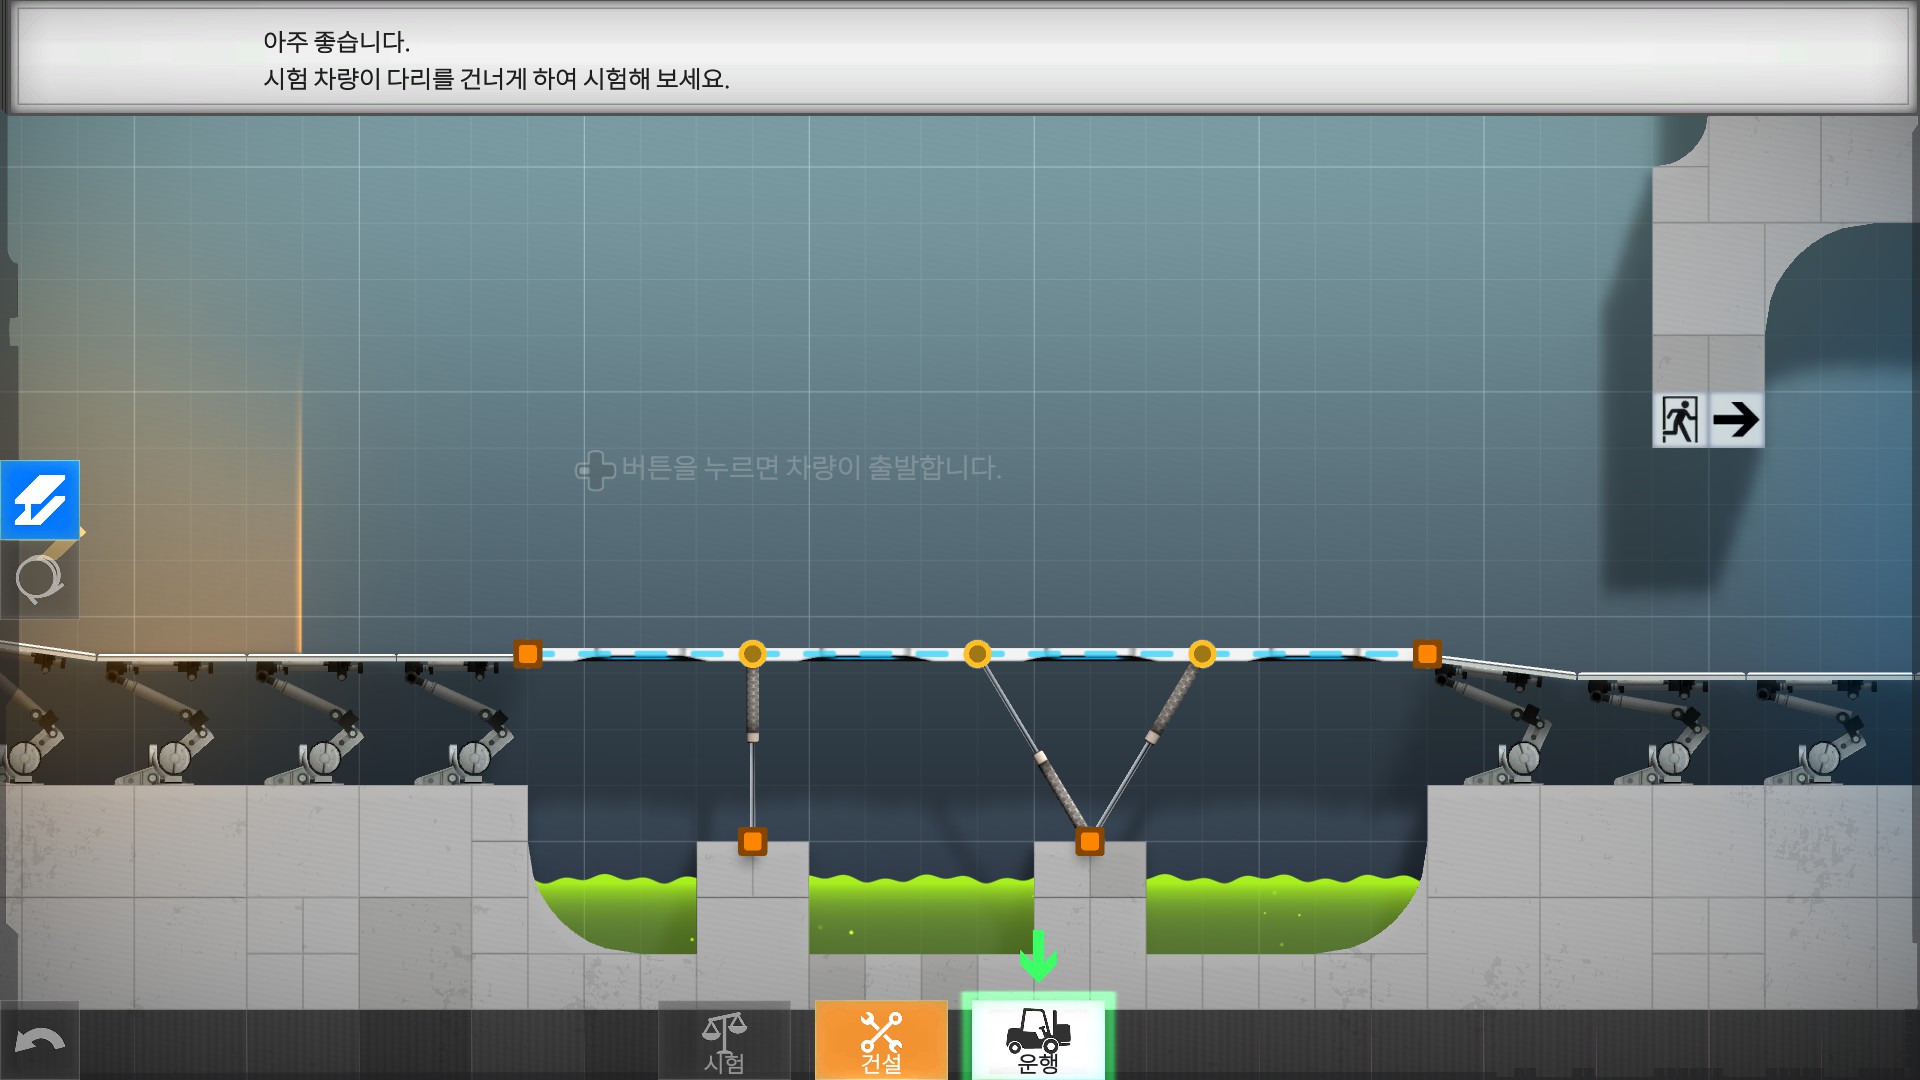The width and height of the screenshot is (1920, 1080).
Task: Click the orange anchor on left pillar
Action: pyautogui.click(x=752, y=841)
